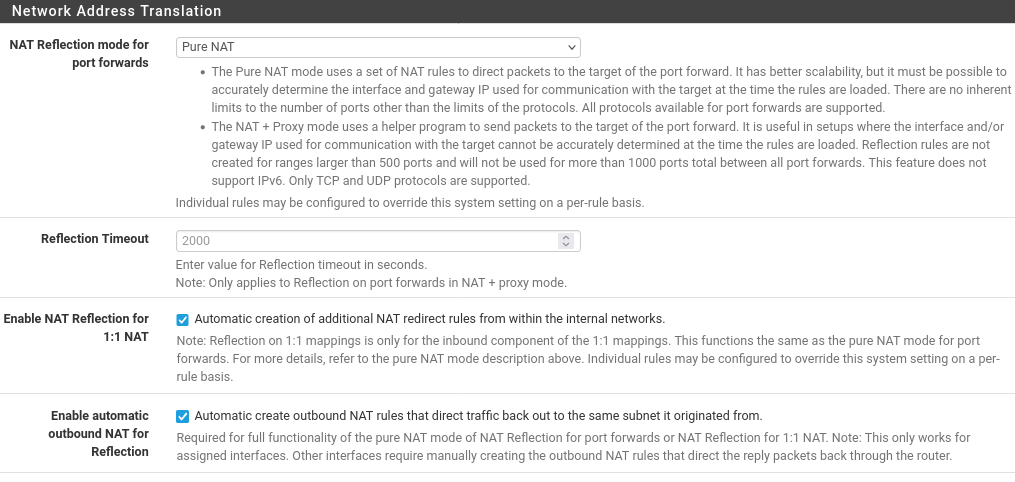Click the 'Enable automatic outbound NAT for Reflection' label
This screenshot has width=1015, height=482.
98,433
